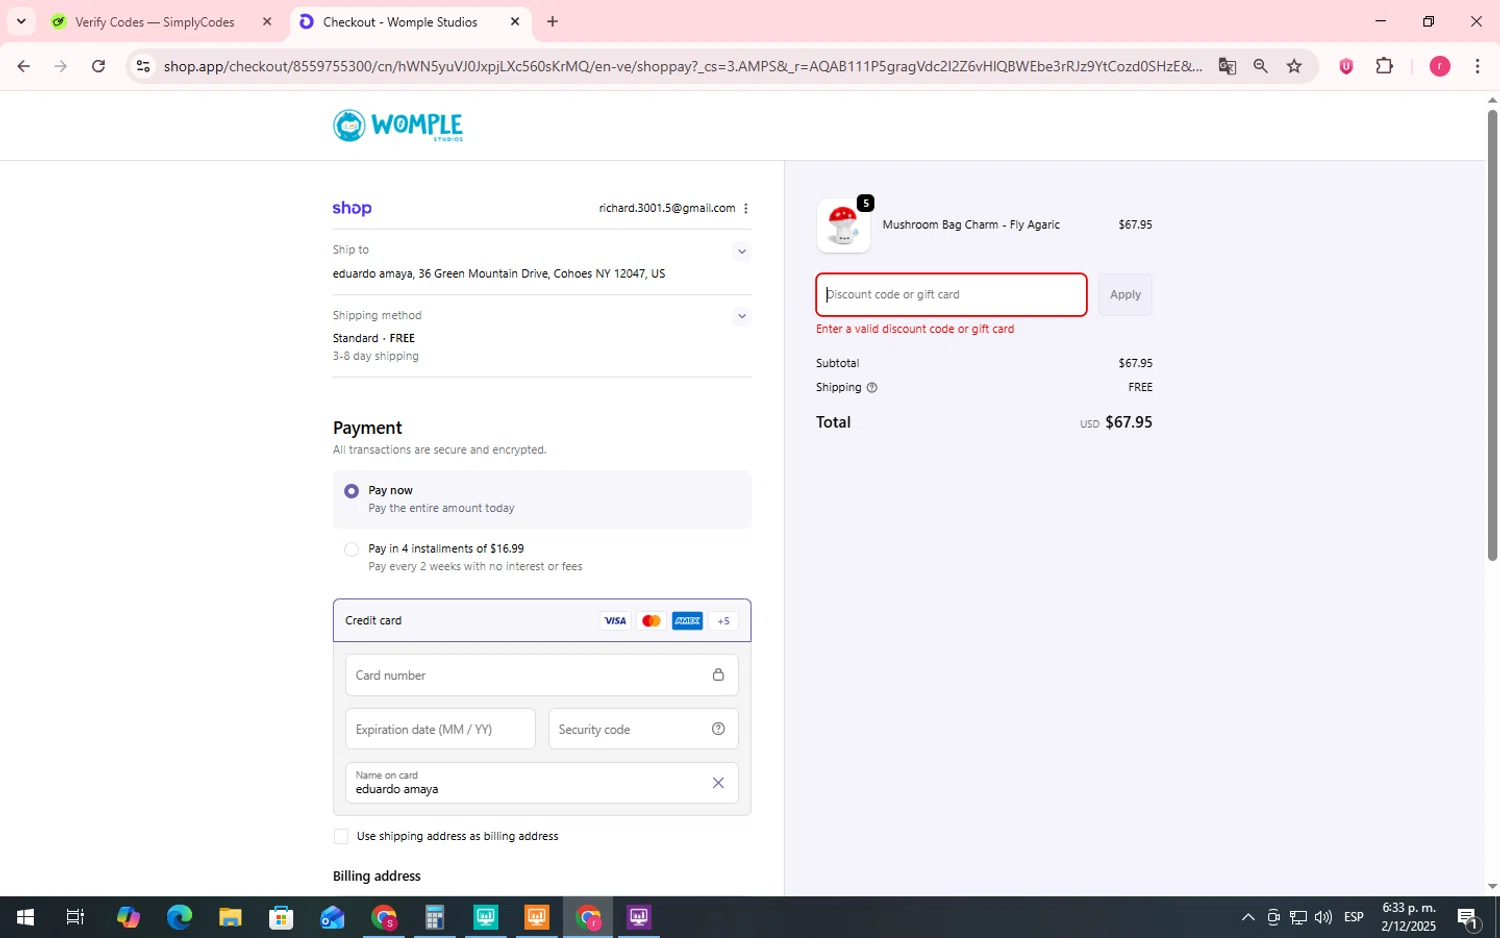1500x938 pixels.
Task: Open the volume control in system tray
Action: tap(1323, 917)
